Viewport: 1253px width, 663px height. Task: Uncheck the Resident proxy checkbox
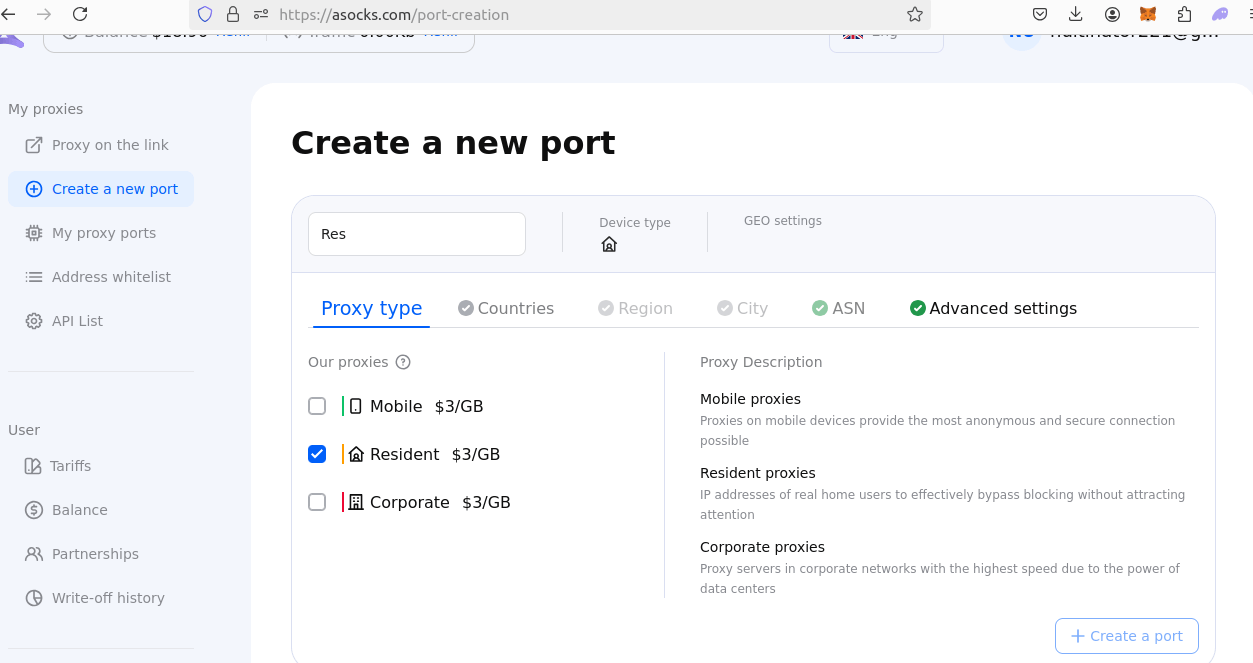[317, 454]
